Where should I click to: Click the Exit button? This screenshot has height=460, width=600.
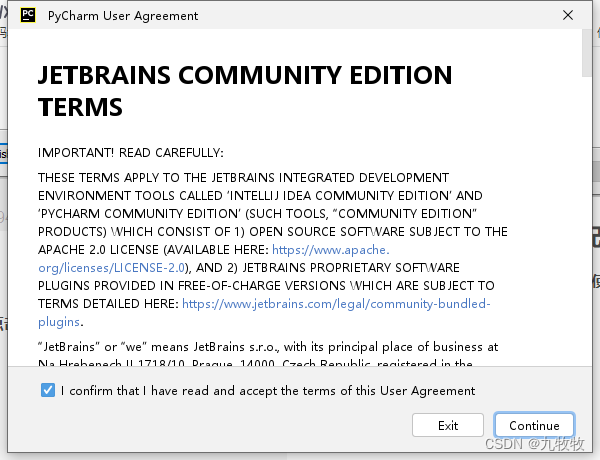(448, 425)
